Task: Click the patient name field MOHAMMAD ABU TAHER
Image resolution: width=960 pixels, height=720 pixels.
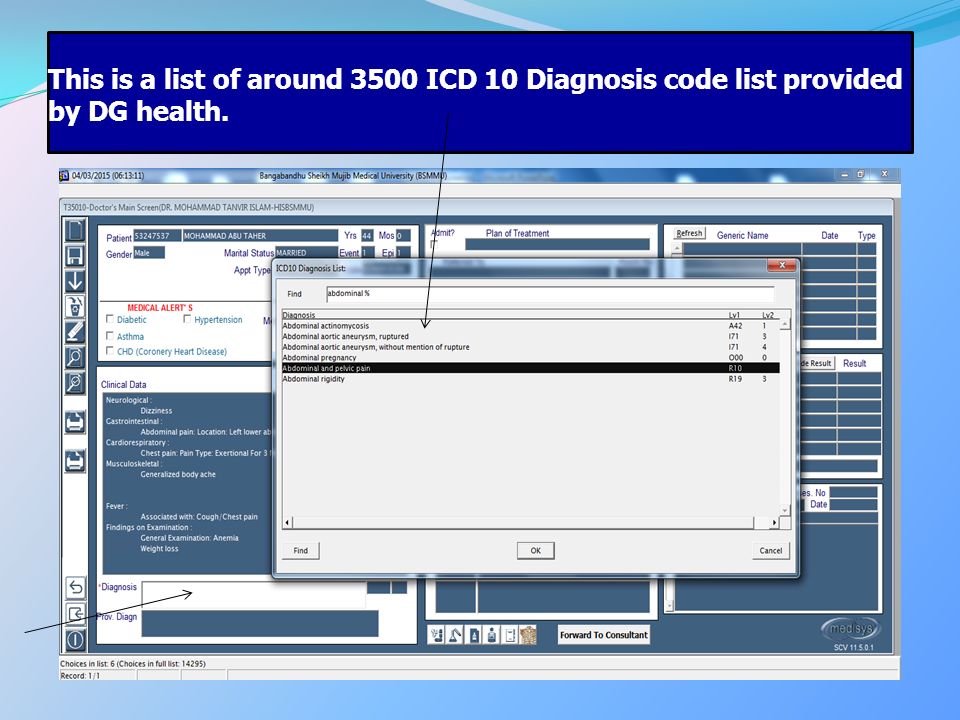Action: 260,236
